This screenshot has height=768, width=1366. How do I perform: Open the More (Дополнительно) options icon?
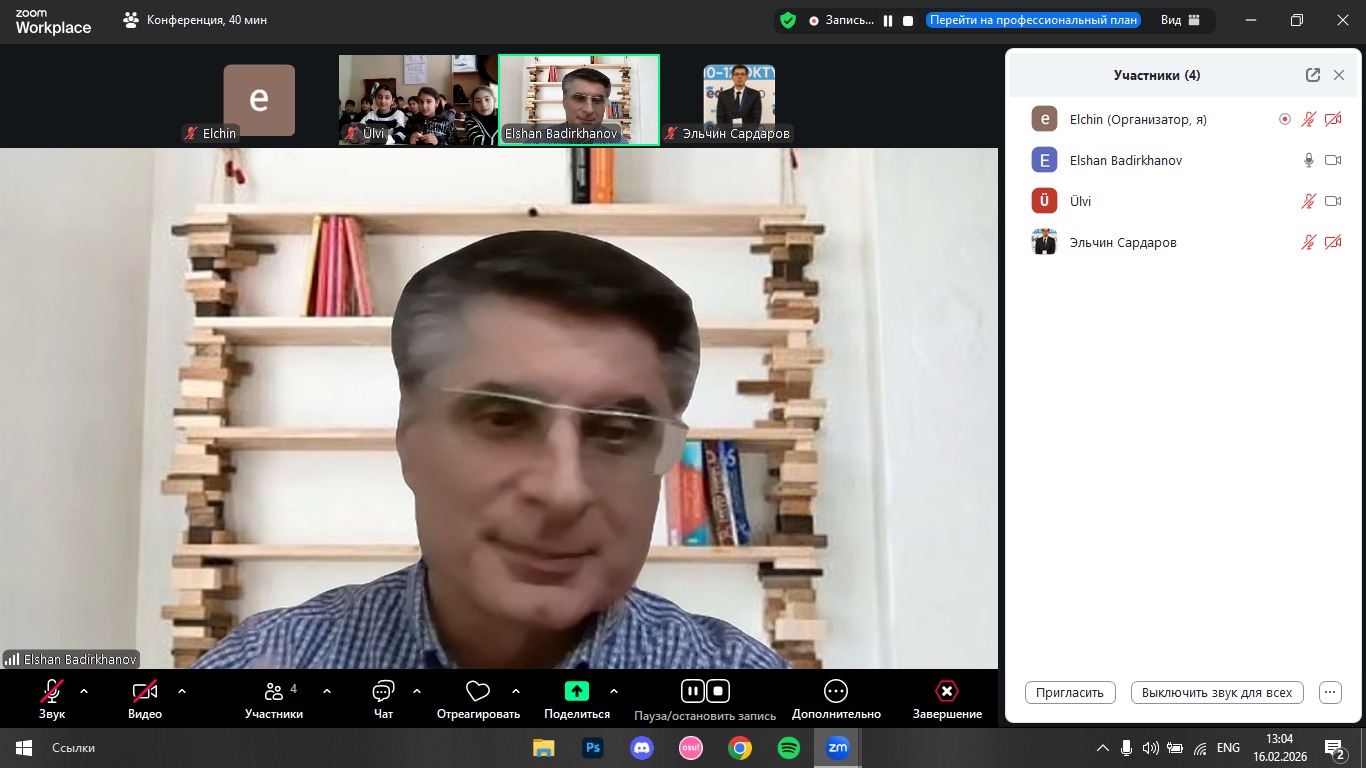pos(836,691)
